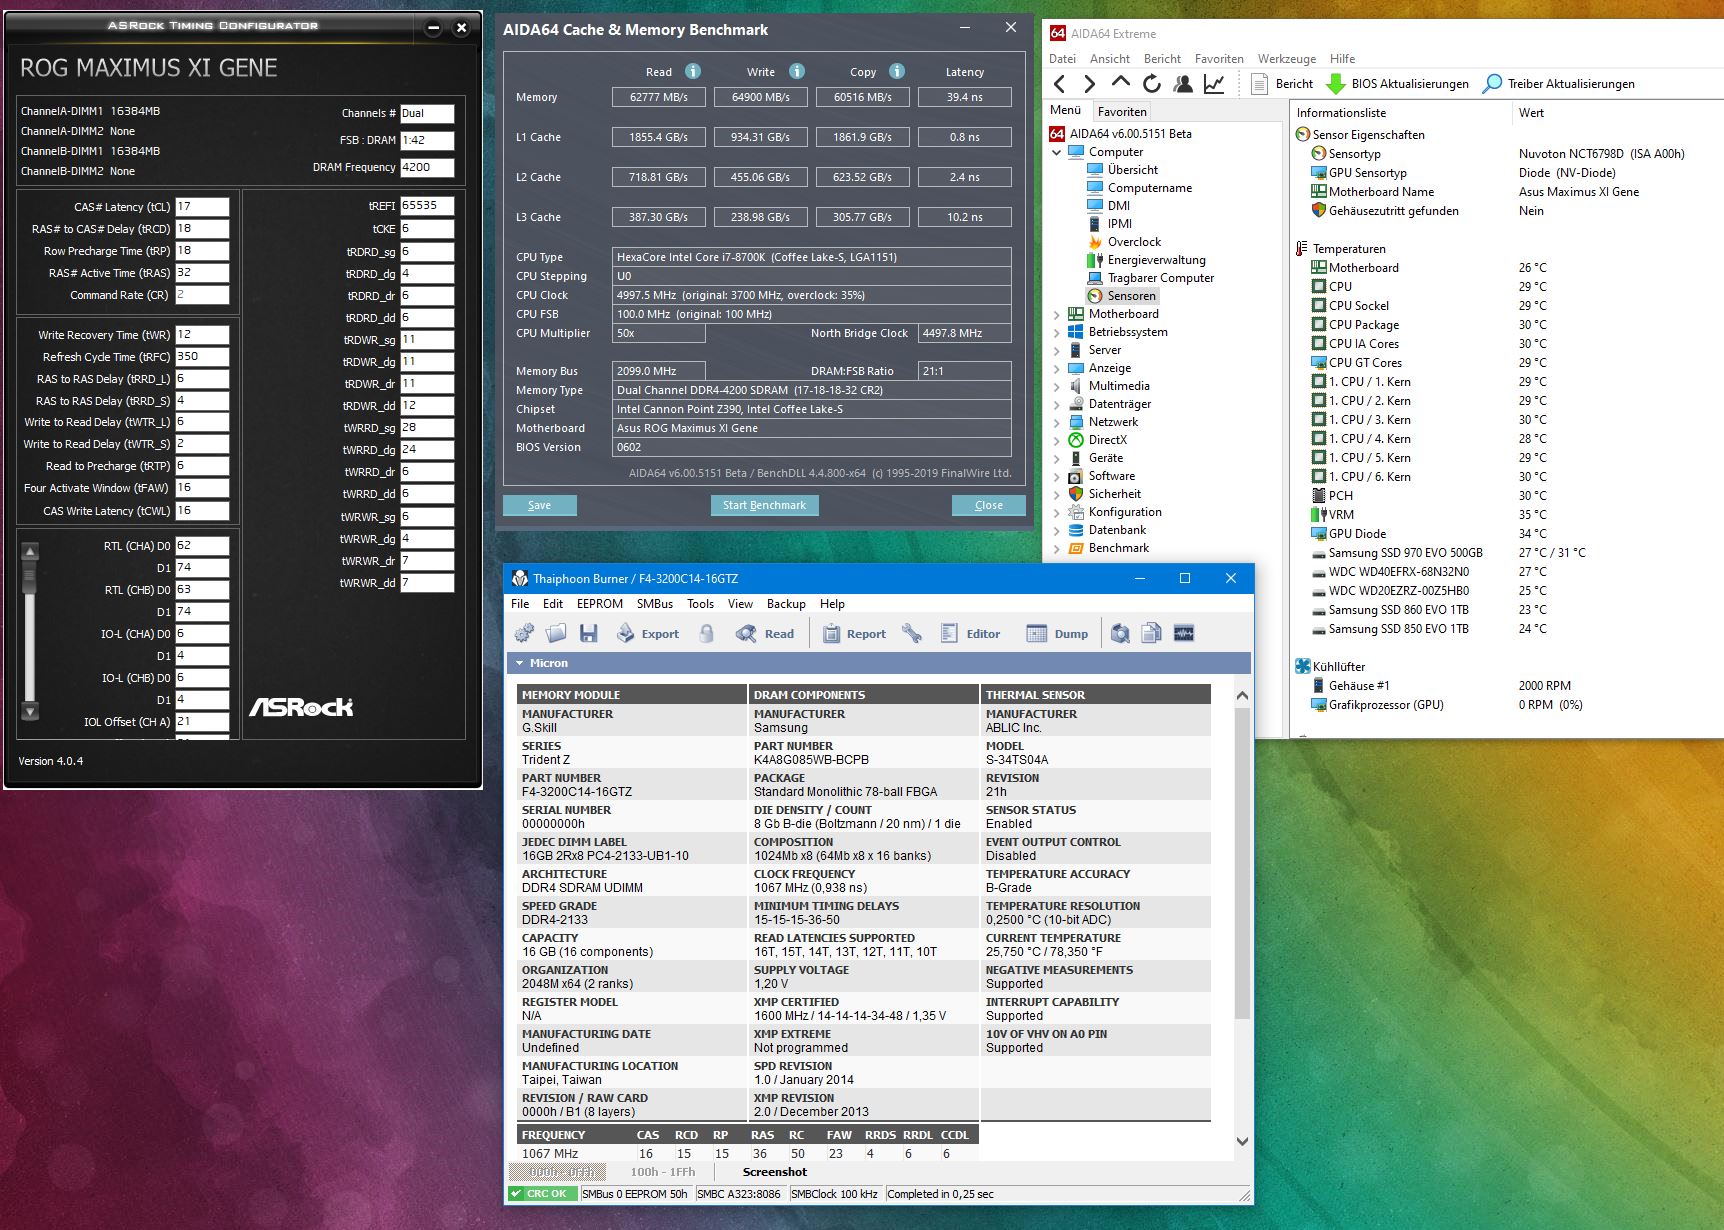Click the ASRock Timing Configurator vertical scrollbar
This screenshot has width=1724, height=1230.
30,632
